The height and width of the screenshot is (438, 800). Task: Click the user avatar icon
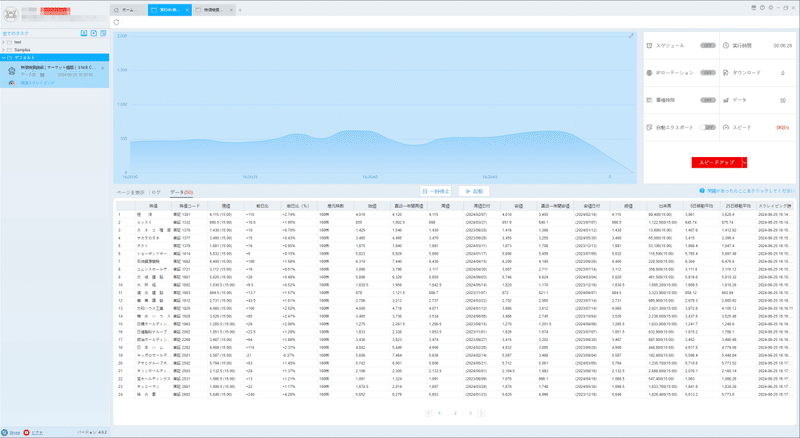coord(11,14)
